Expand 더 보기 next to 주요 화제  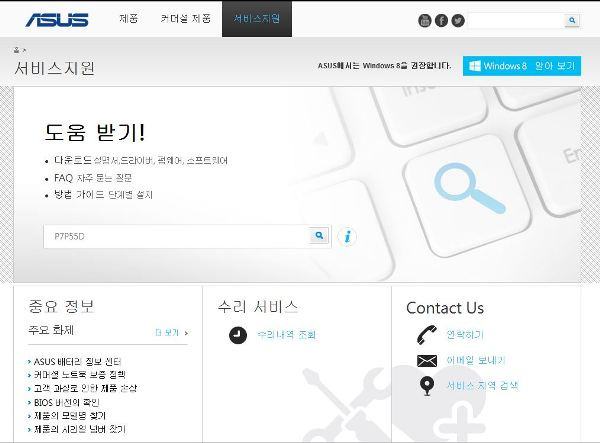(x=171, y=333)
